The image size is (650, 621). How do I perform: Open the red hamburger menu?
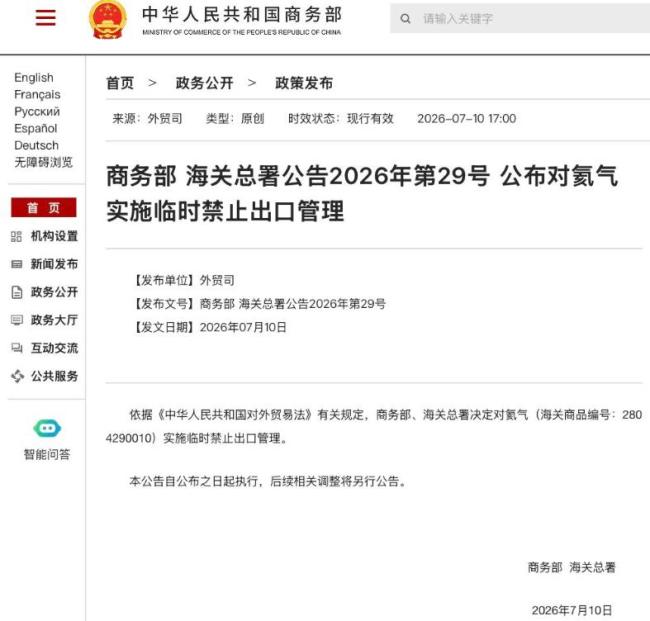(x=46, y=18)
